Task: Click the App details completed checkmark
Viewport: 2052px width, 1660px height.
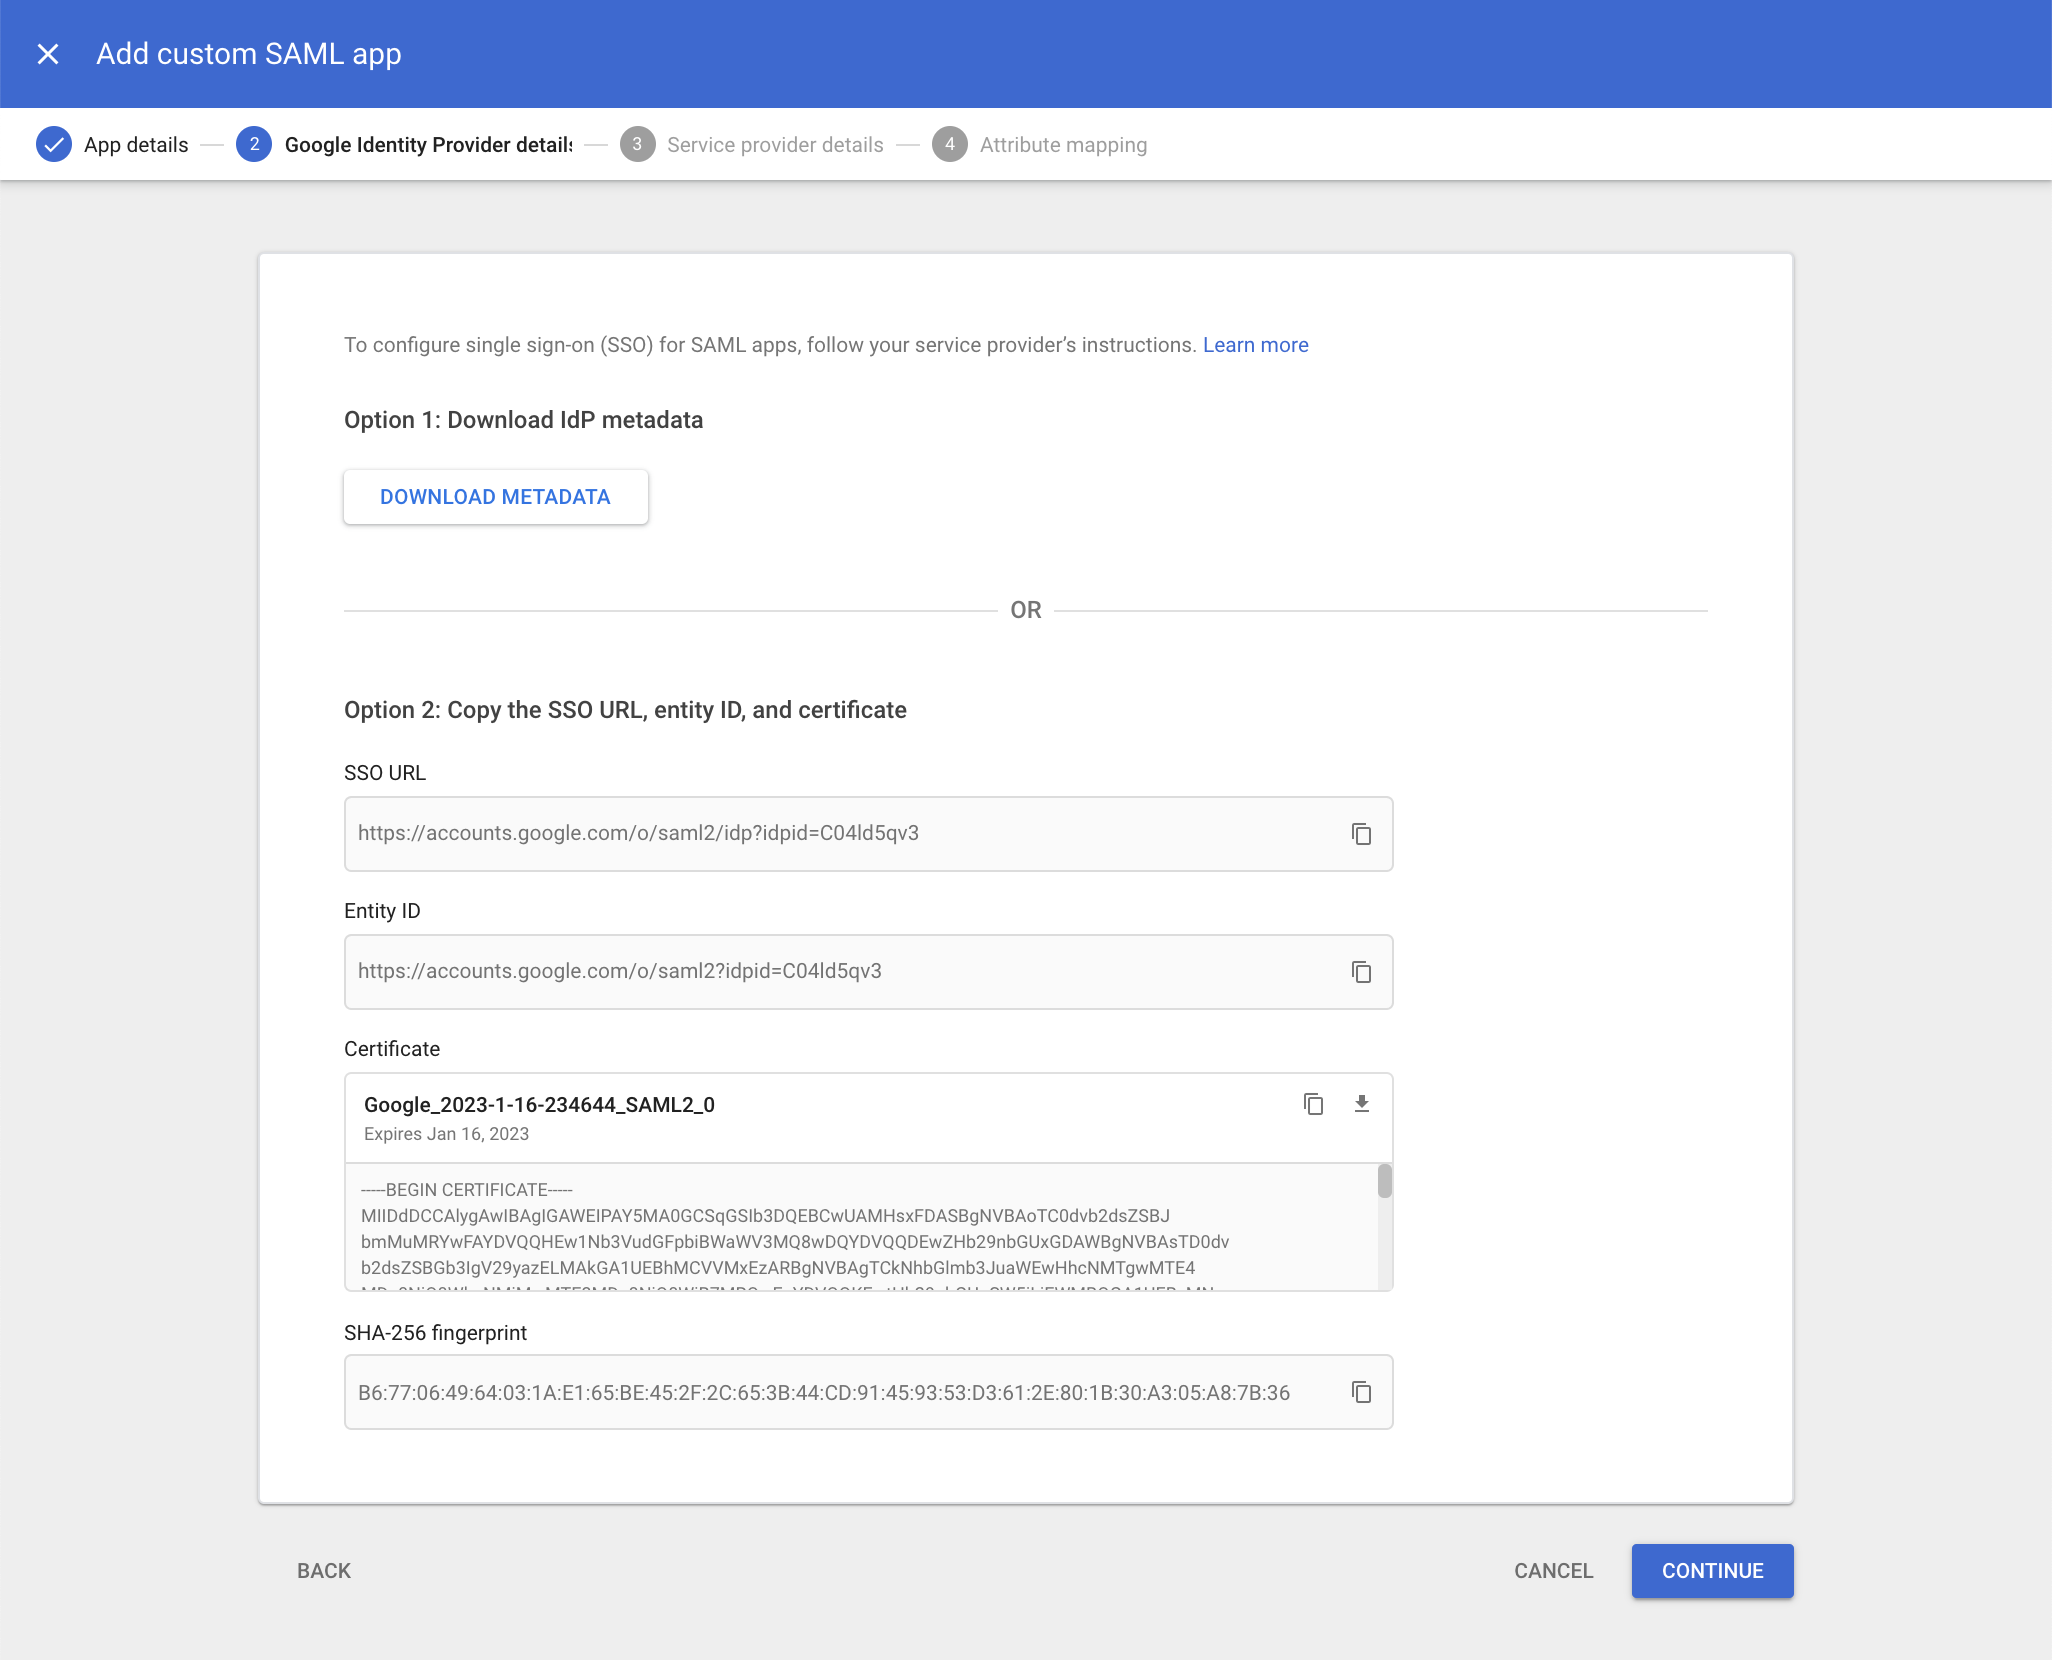Action: [54, 145]
